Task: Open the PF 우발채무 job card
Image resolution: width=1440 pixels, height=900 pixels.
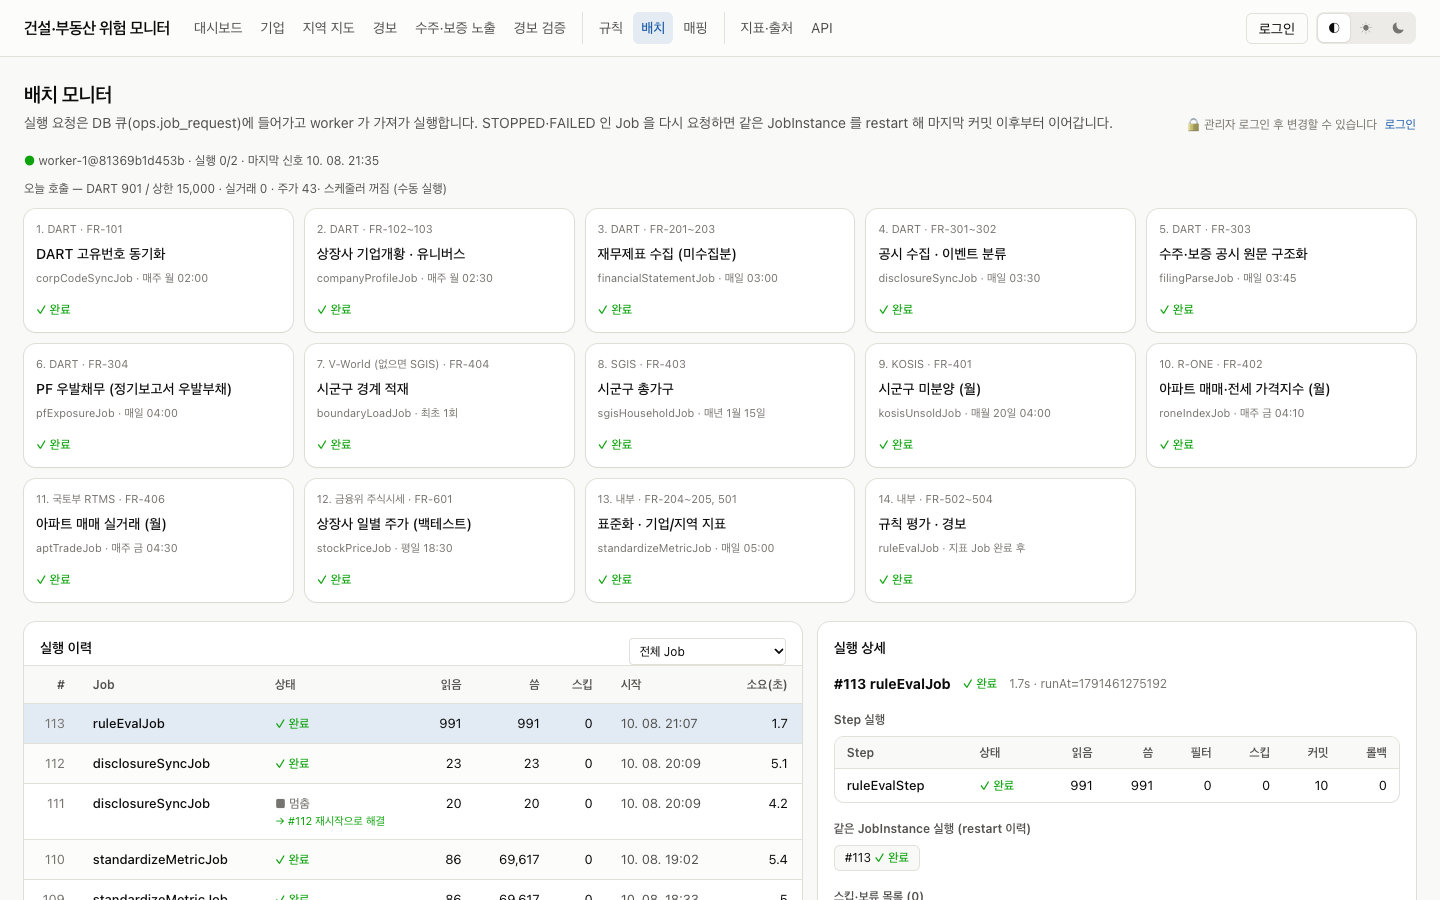Action: (x=158, y=405)
